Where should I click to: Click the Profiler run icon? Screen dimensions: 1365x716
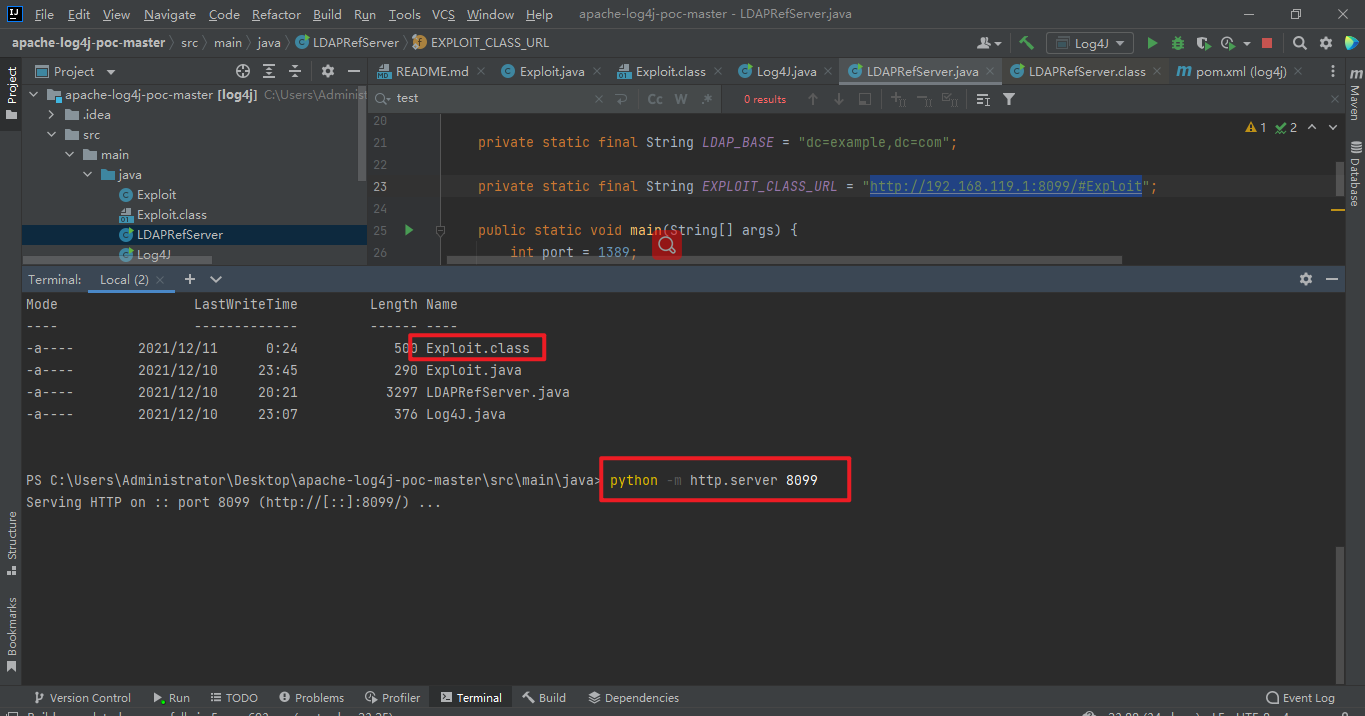pyautogui.click(x=1229, y=43)
